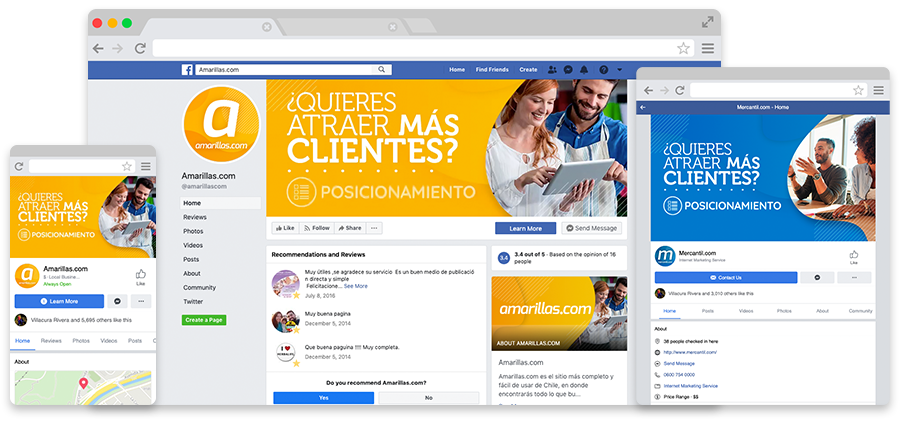Open the Messenger icon in the Facebook top bar
This screenshot has height=427, width=900.
568,69
